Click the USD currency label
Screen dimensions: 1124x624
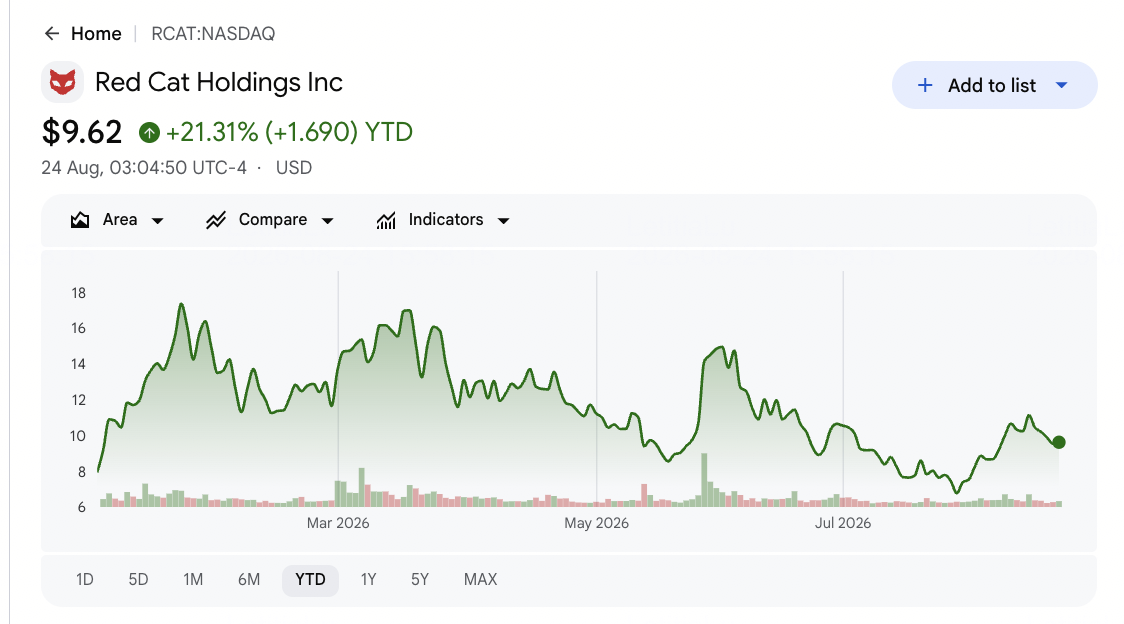click(294, 168)
